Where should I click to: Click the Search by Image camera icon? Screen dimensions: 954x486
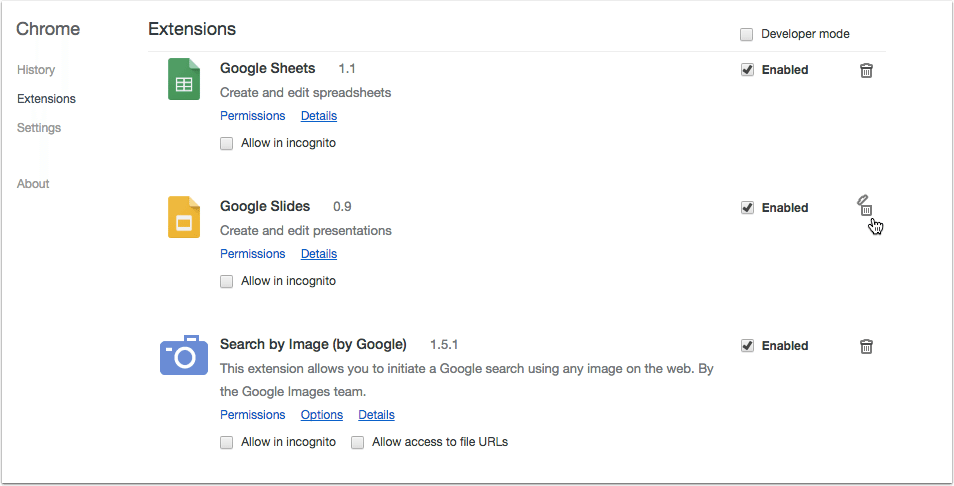point(184,355)
